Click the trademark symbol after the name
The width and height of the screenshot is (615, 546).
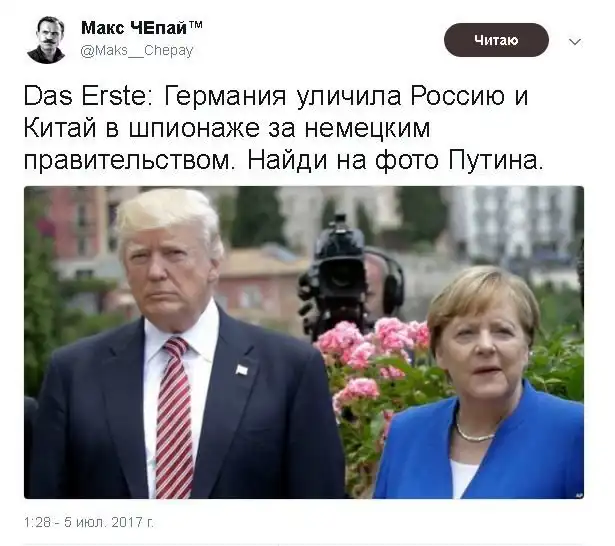pos(196,25)
